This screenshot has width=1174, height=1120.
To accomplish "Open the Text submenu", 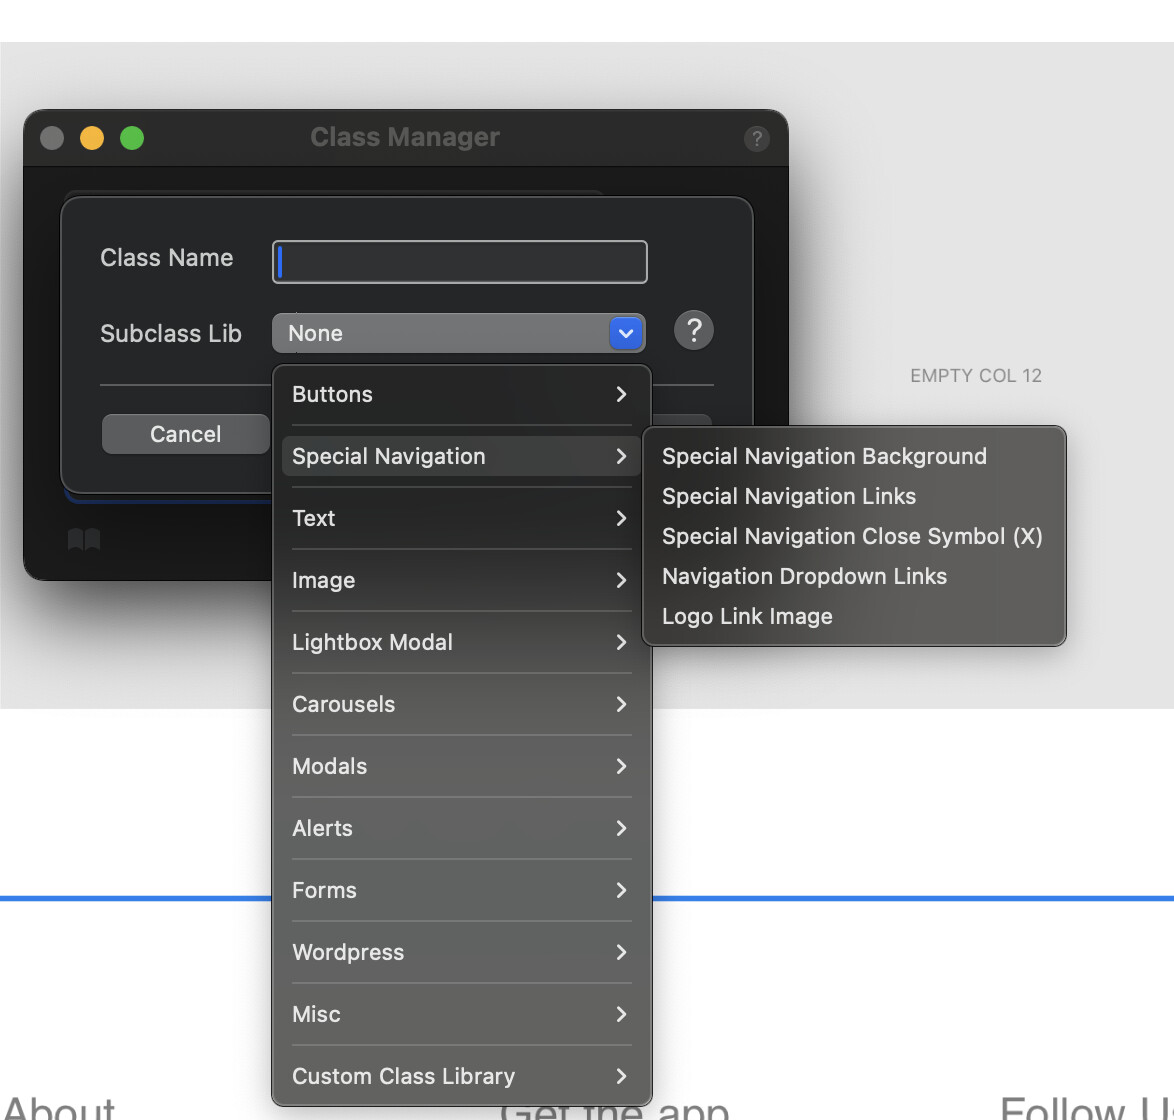I will (x=461, y=518).
